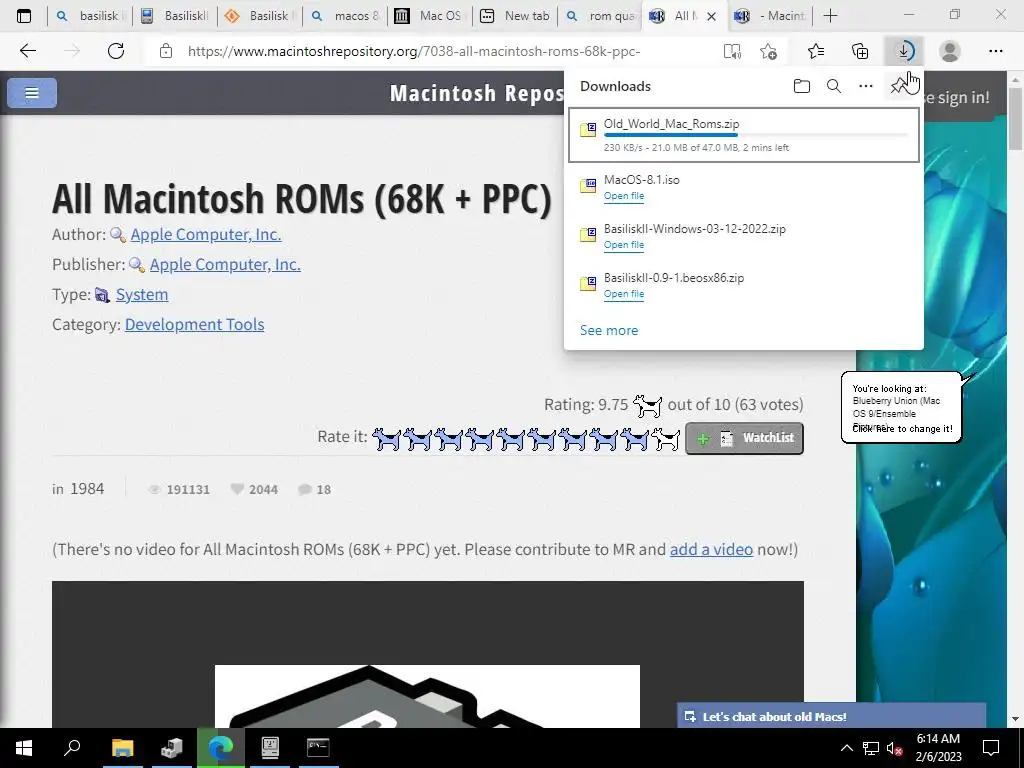
Task: Open file BasiliskII-0.9-1.beosx86.zip
Action: coord(624,294)
